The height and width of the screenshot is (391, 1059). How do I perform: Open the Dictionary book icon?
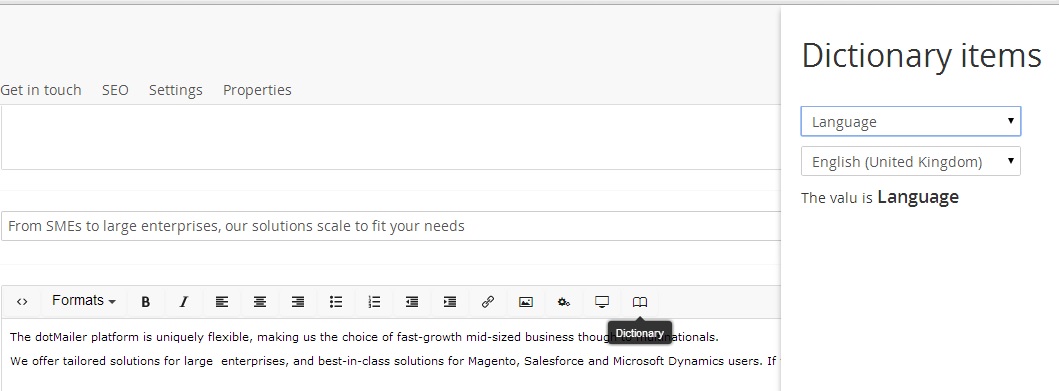[x=640, y=302]
